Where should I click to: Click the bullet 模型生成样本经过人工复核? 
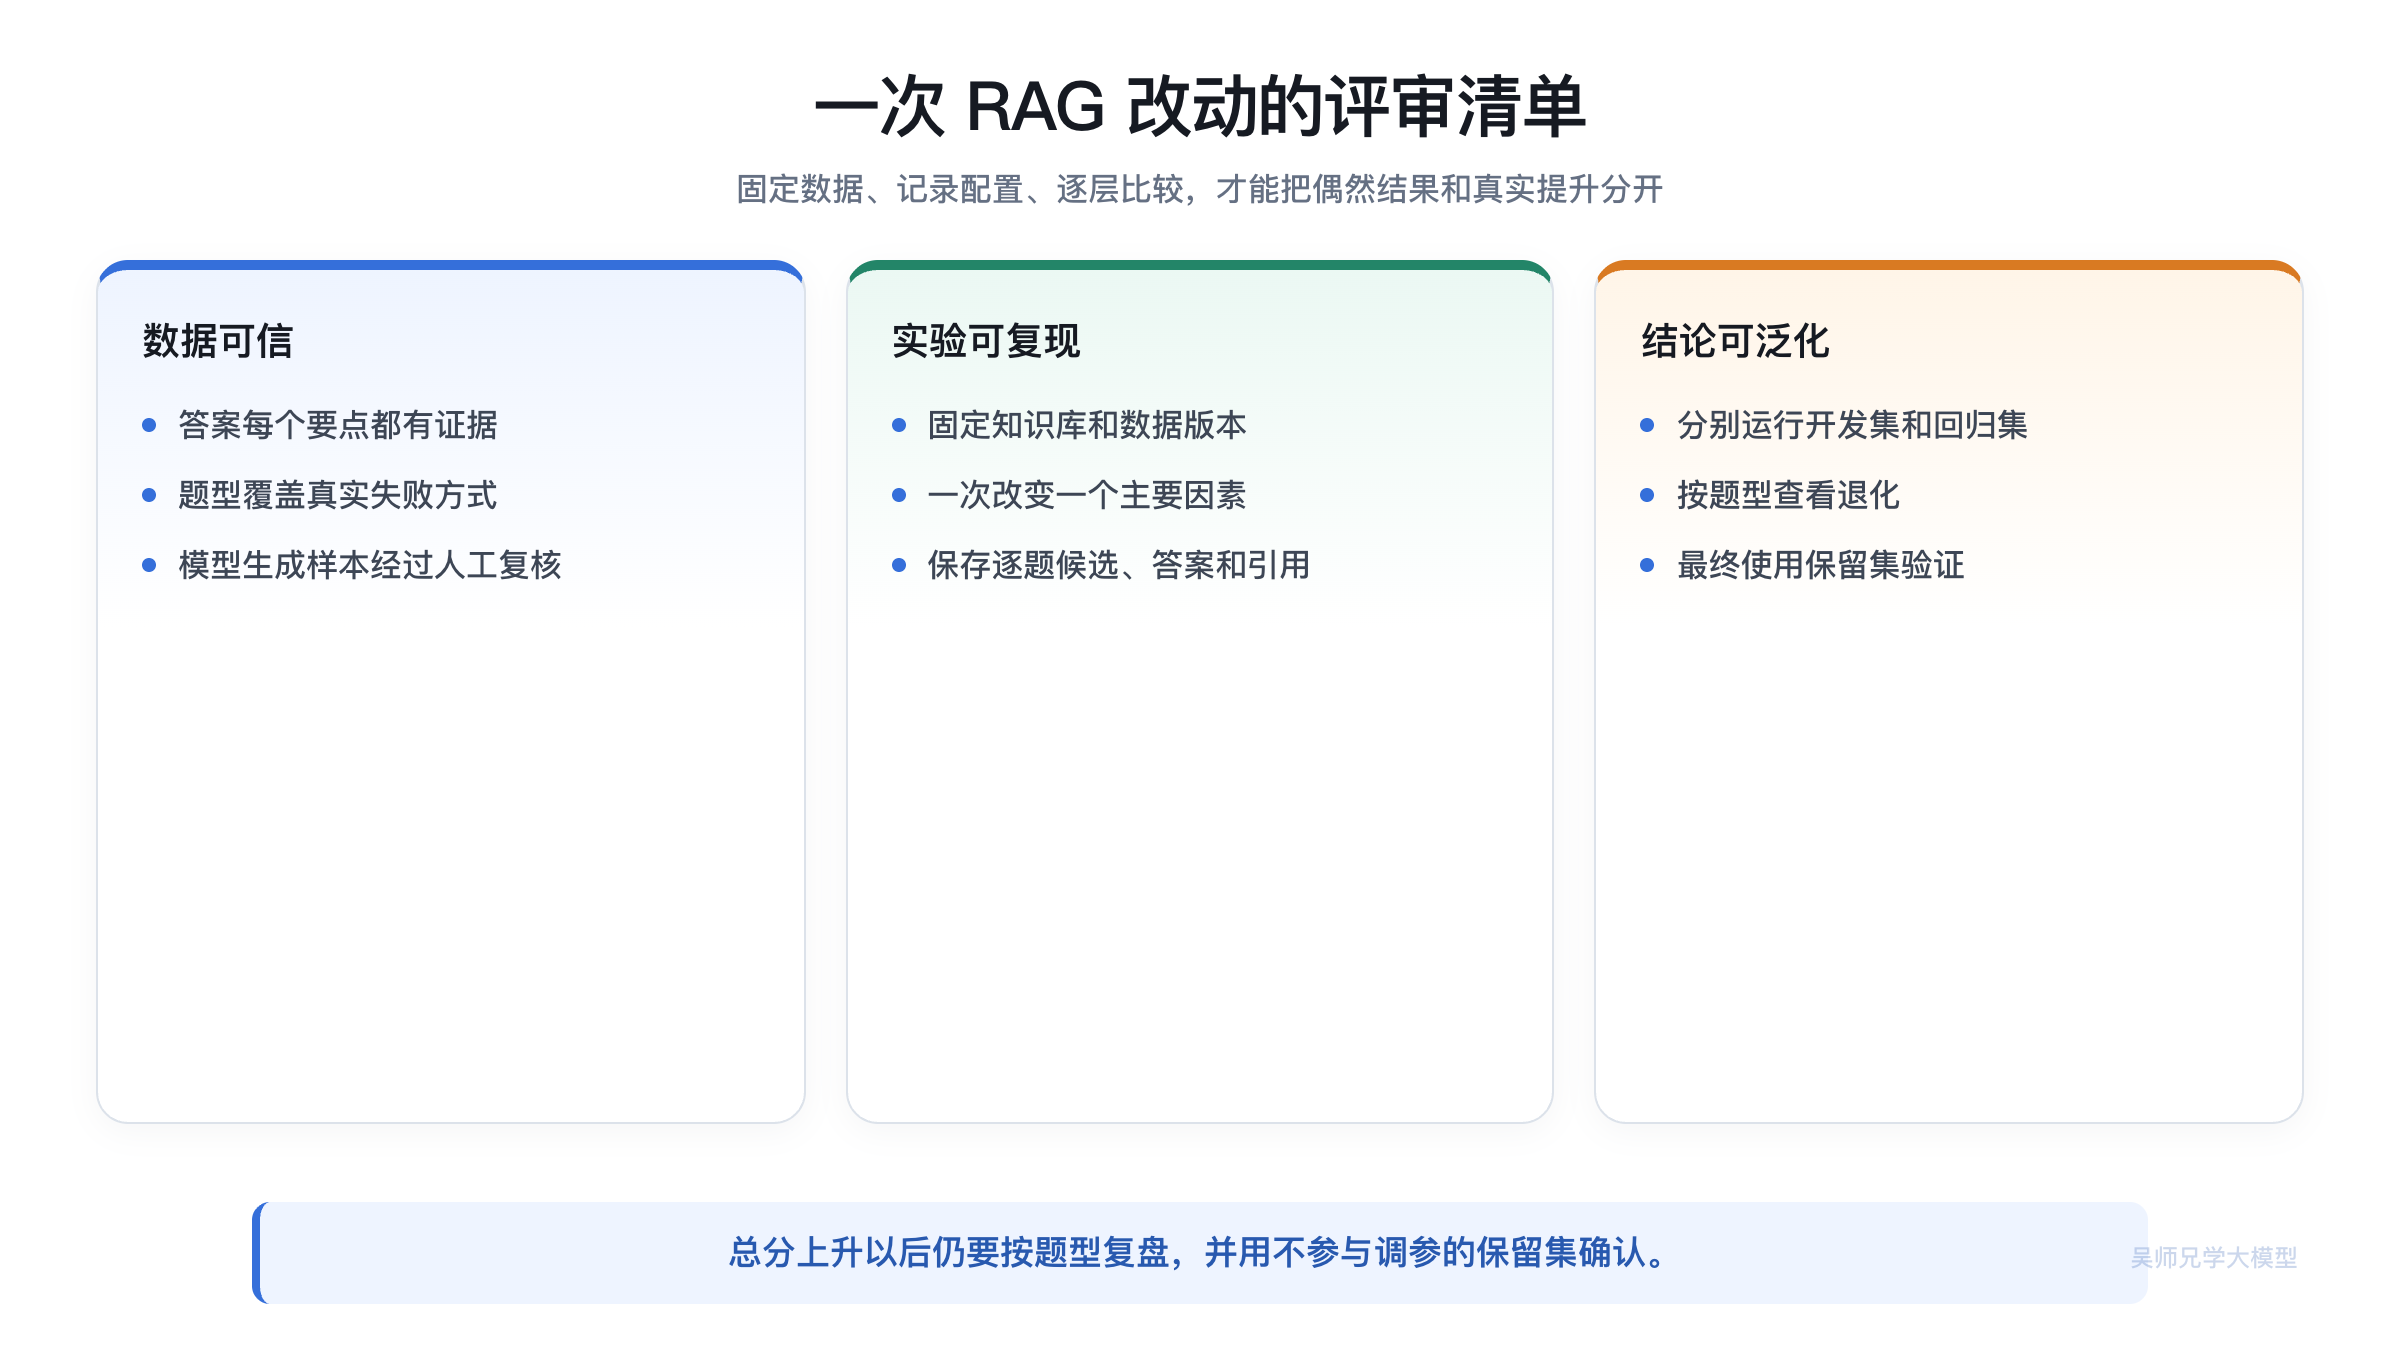pyautogui.click(x=370, y=565)
